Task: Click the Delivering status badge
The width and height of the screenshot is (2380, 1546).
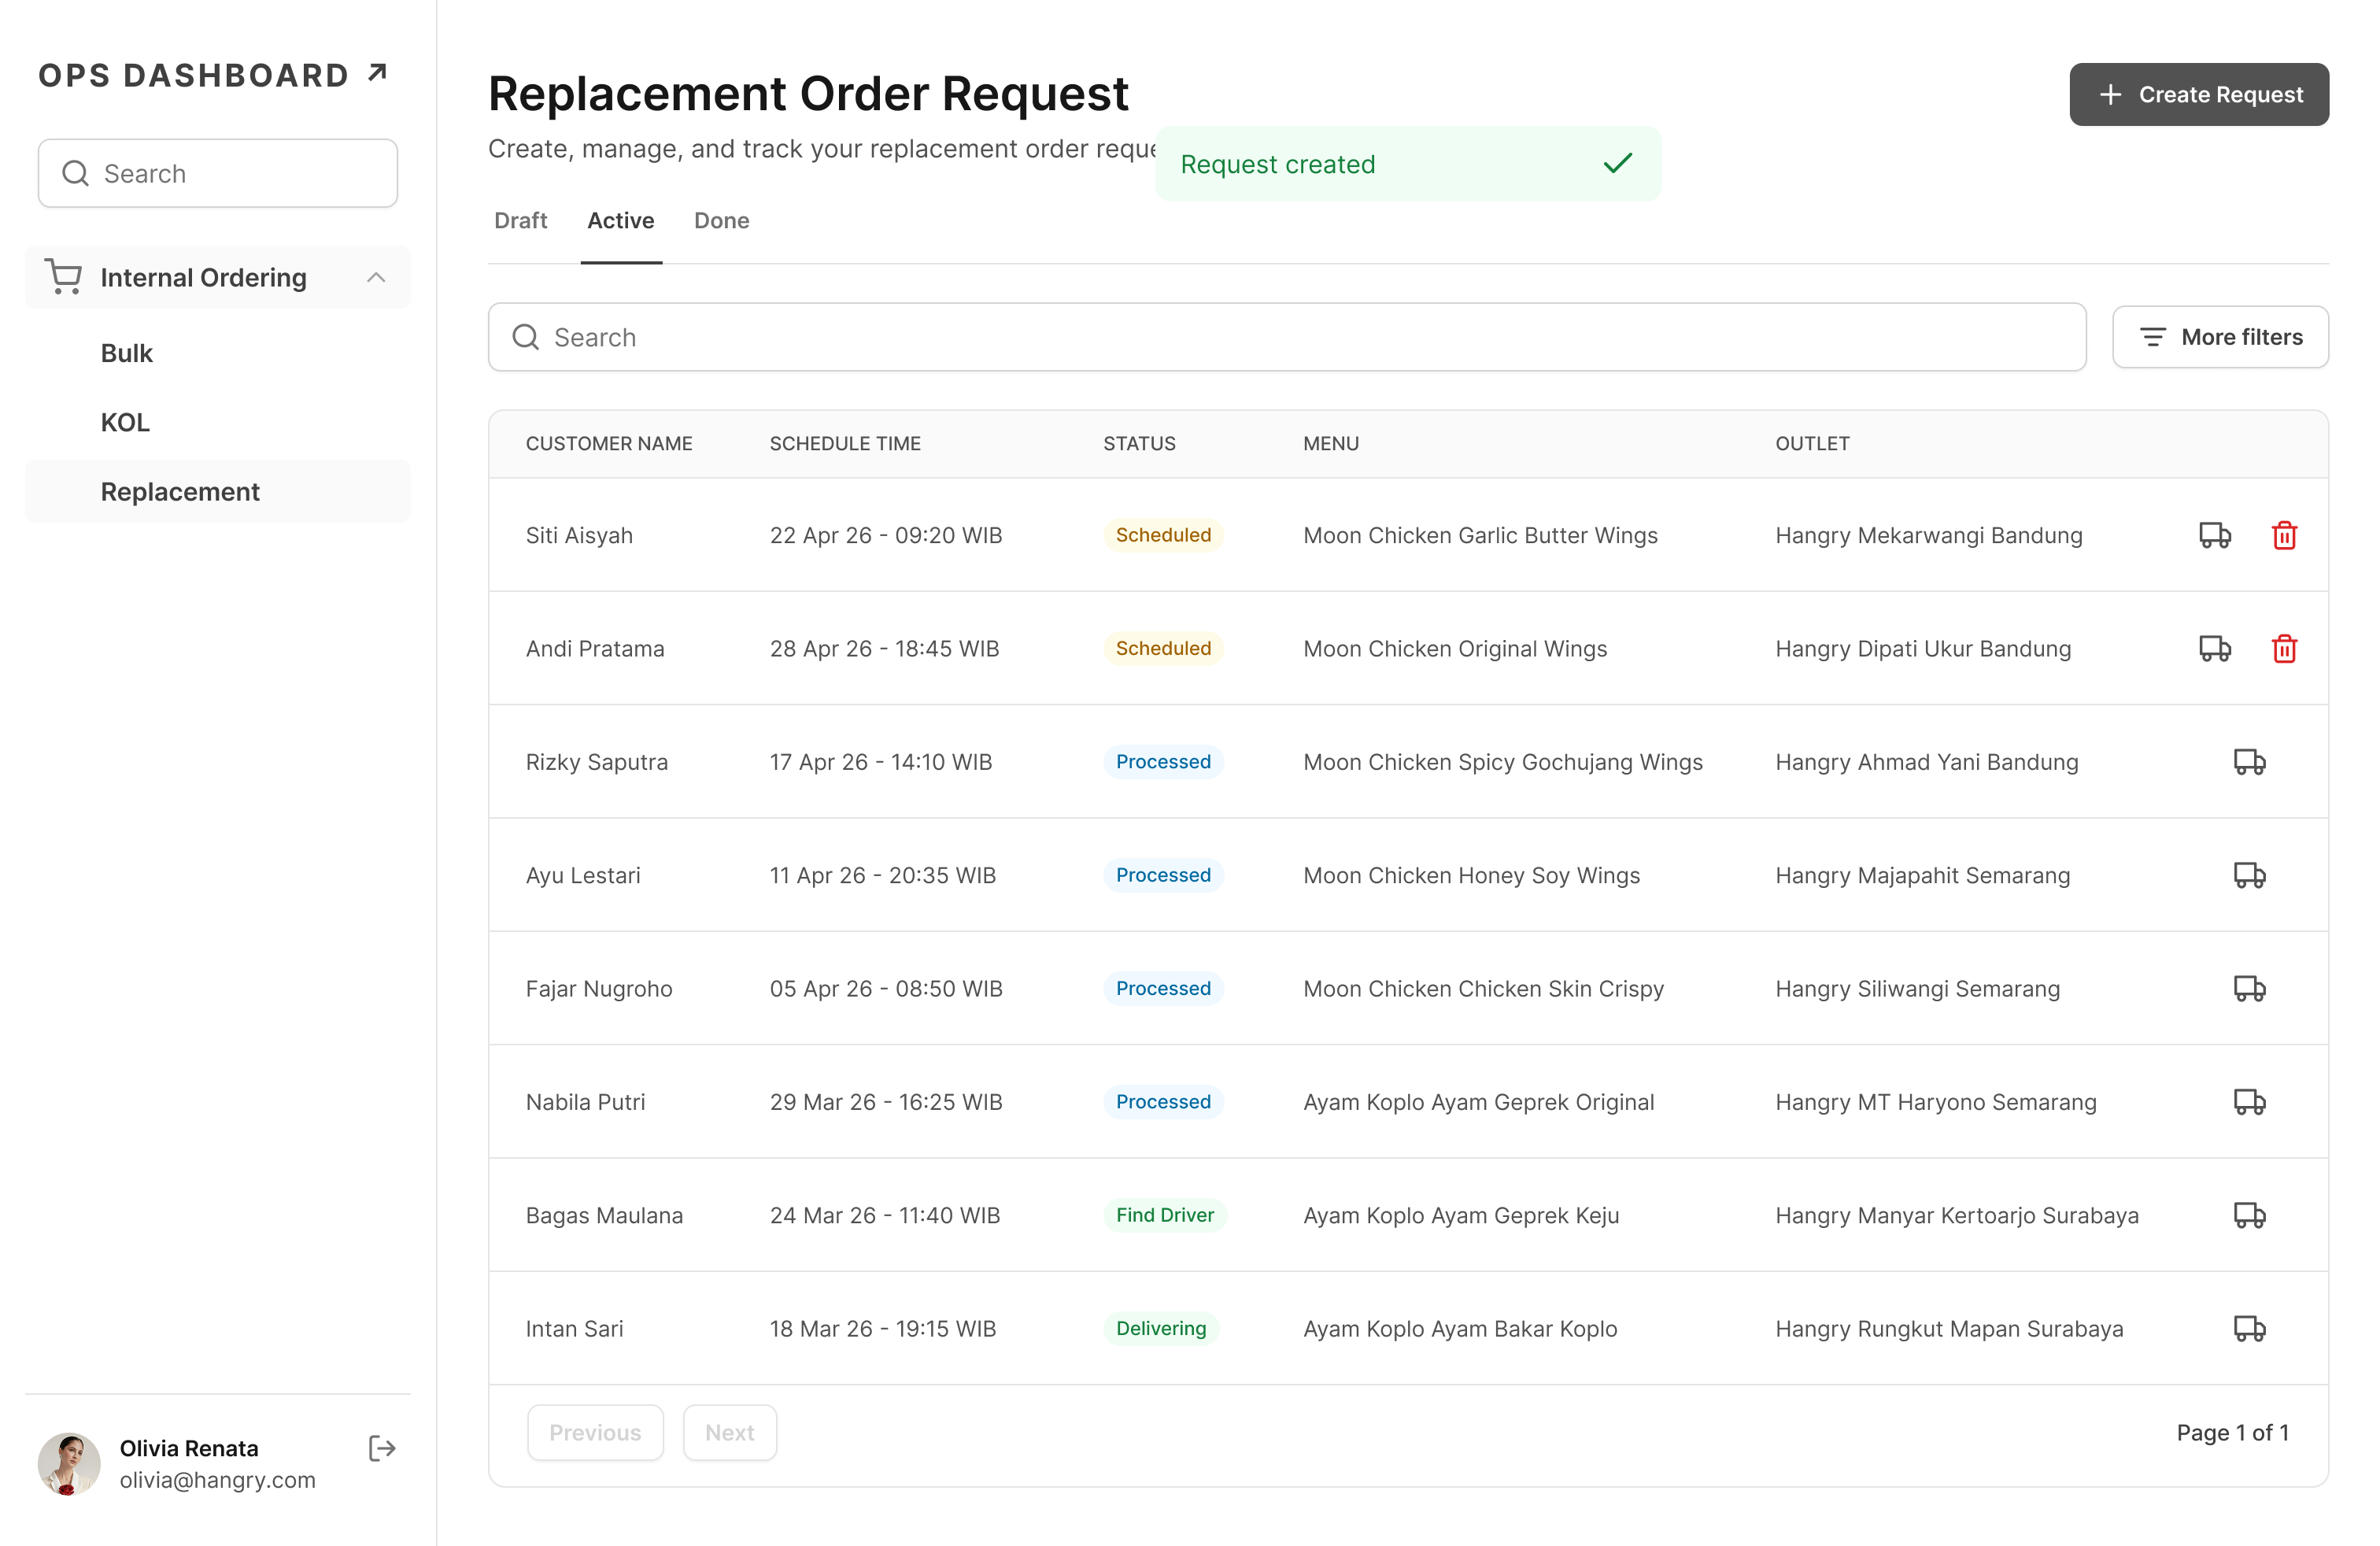Action: click(1161, 1328)
